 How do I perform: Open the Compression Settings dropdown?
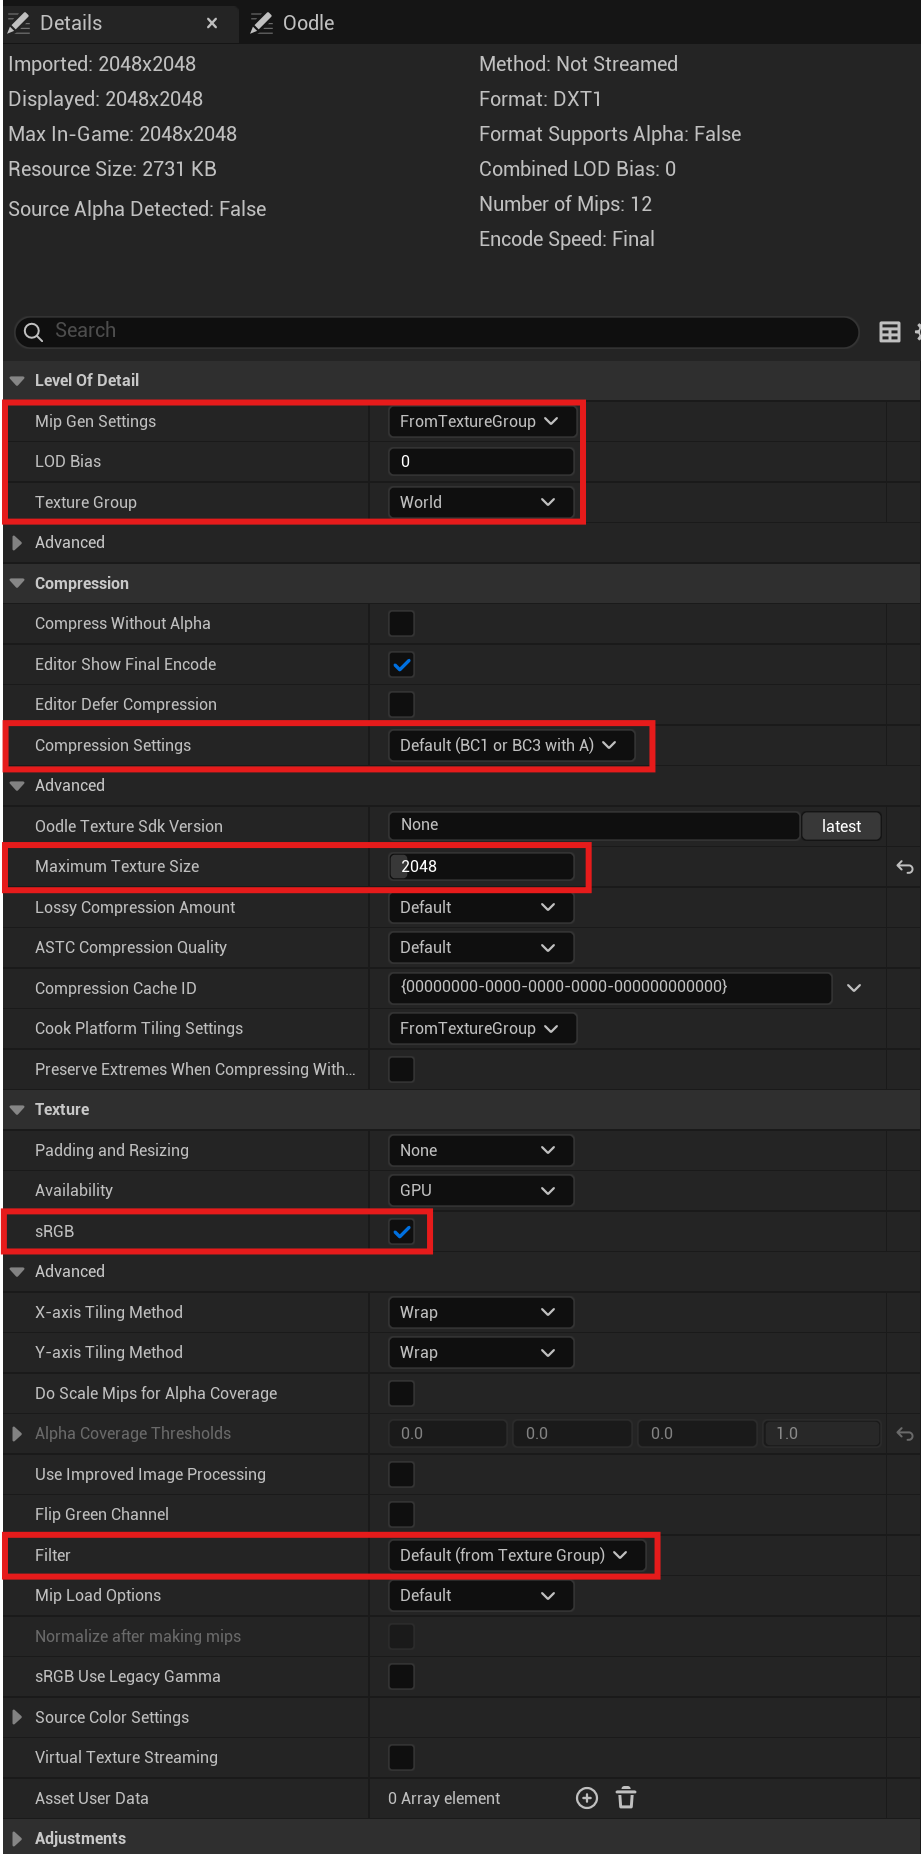click(511, 745)
